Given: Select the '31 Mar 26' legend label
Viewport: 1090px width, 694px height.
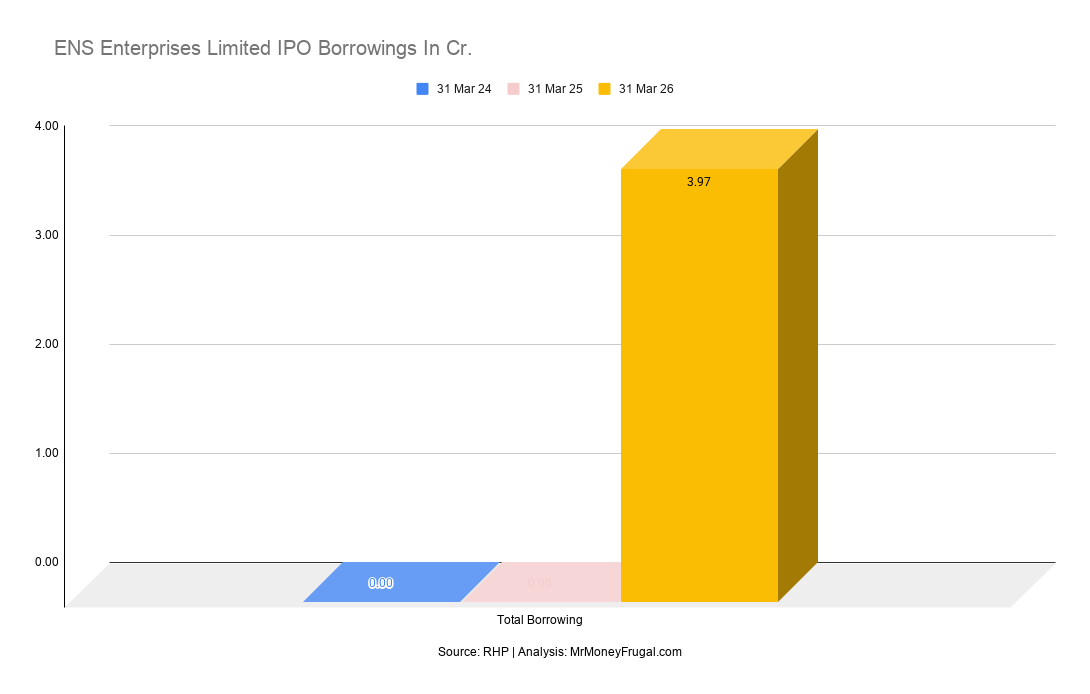Looking at the screenshot, I should (646, 89).
